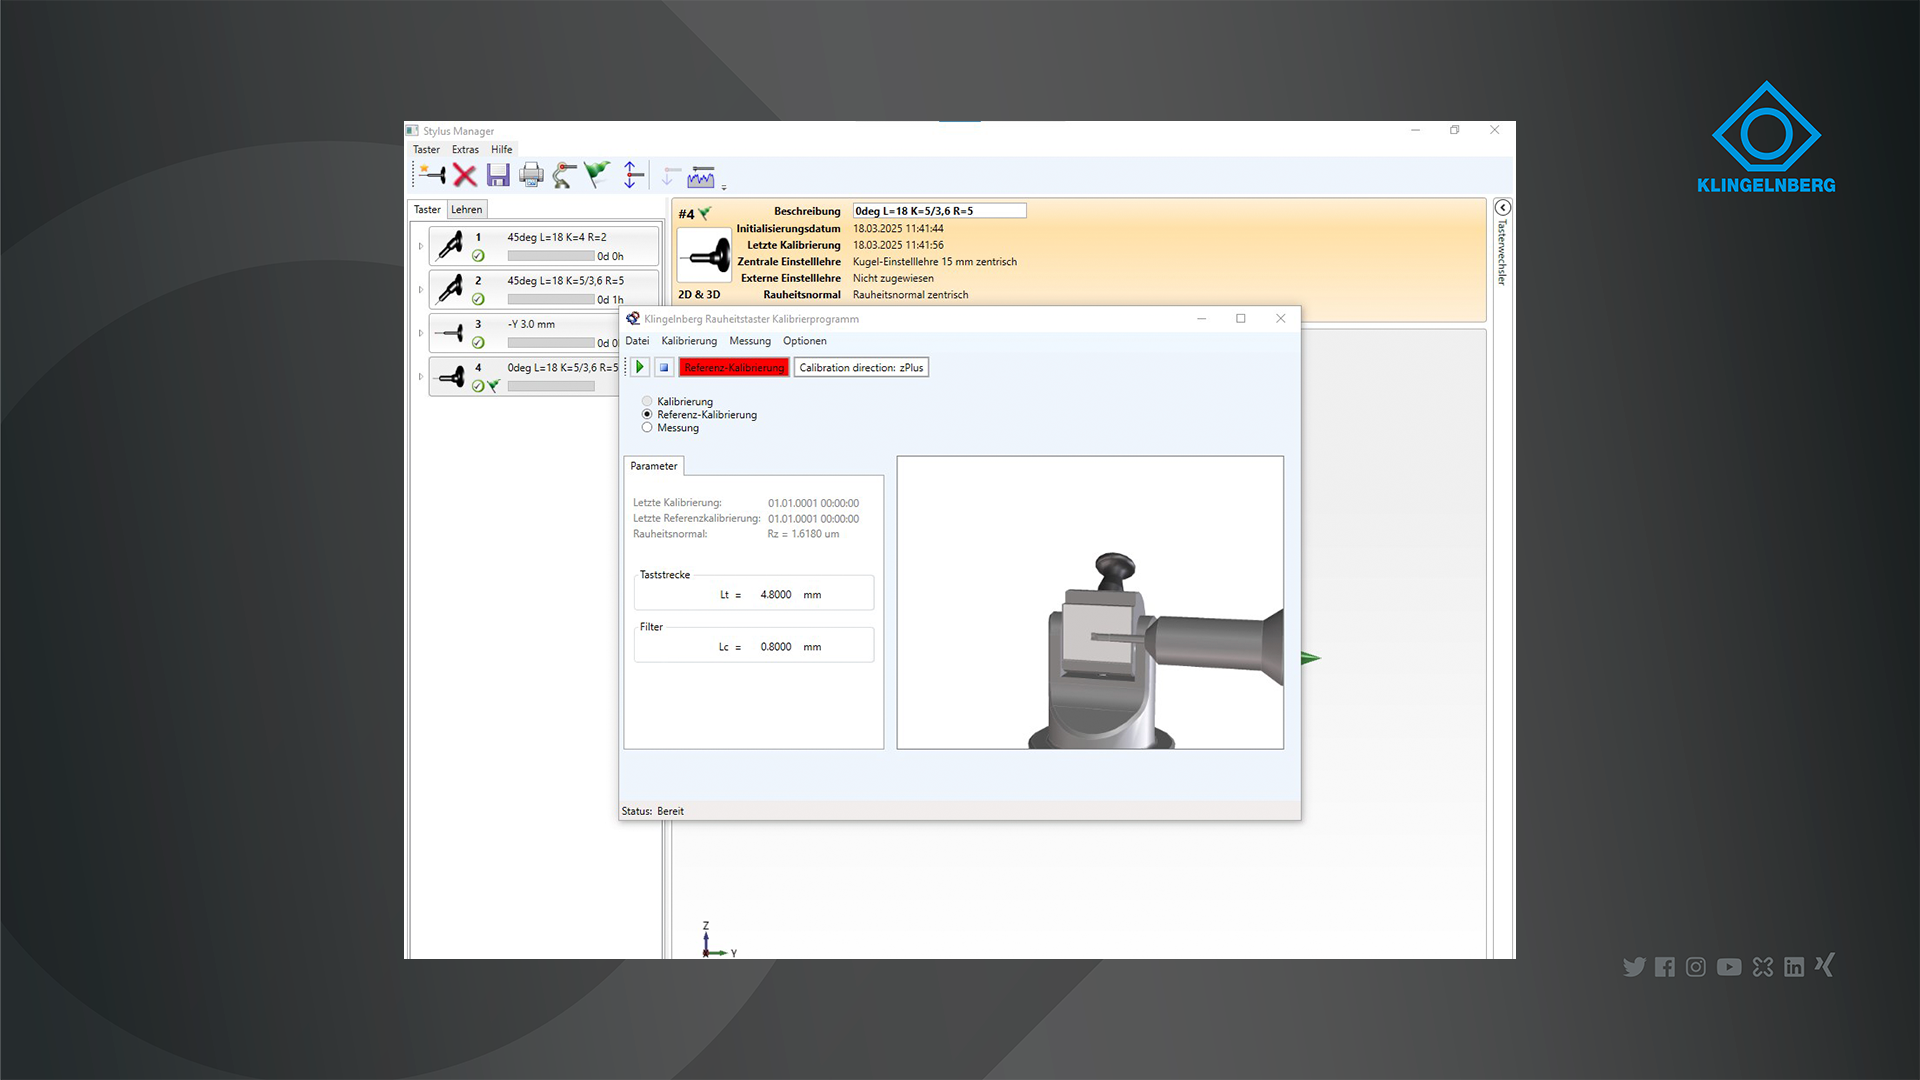Open the Hilfe menu in Stylus Manager
This screenshot has height=1080, width=1920.
pyautogui.click(x=502, y=149)
